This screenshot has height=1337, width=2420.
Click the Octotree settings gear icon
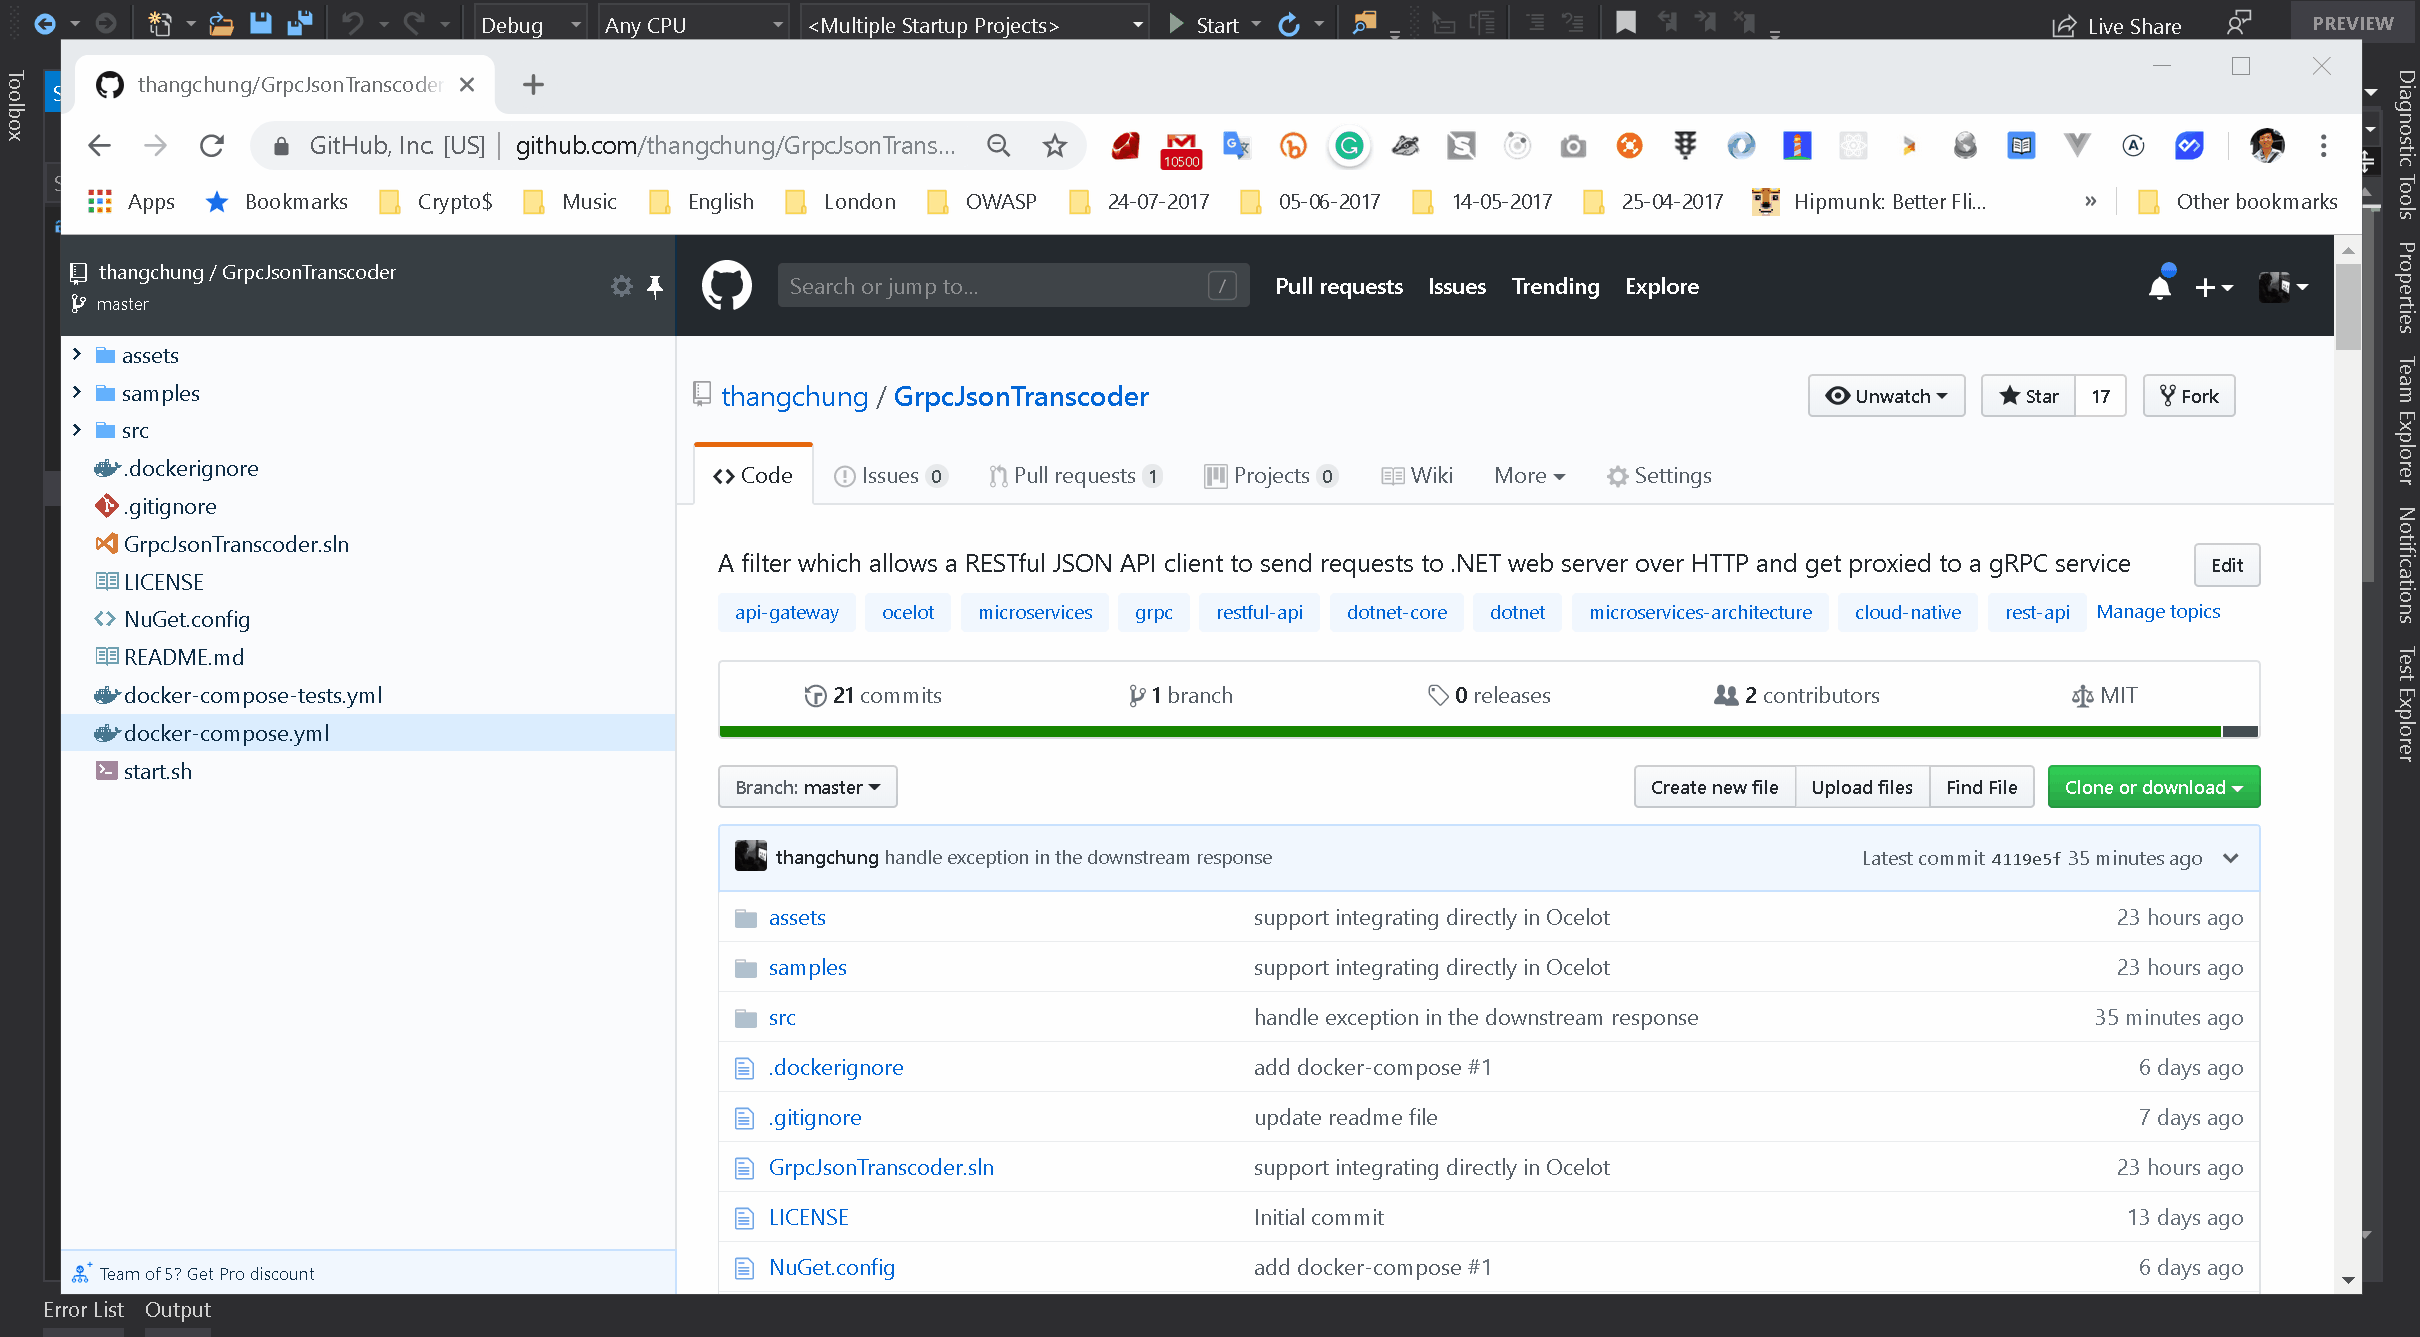[621, 287]
